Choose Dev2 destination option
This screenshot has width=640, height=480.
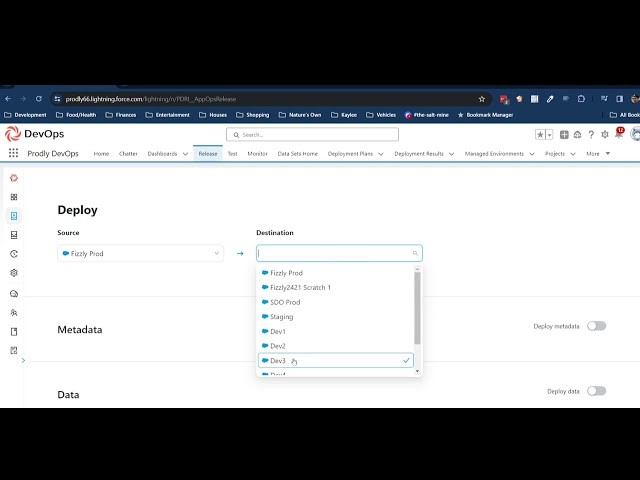(x=336, y=346)
